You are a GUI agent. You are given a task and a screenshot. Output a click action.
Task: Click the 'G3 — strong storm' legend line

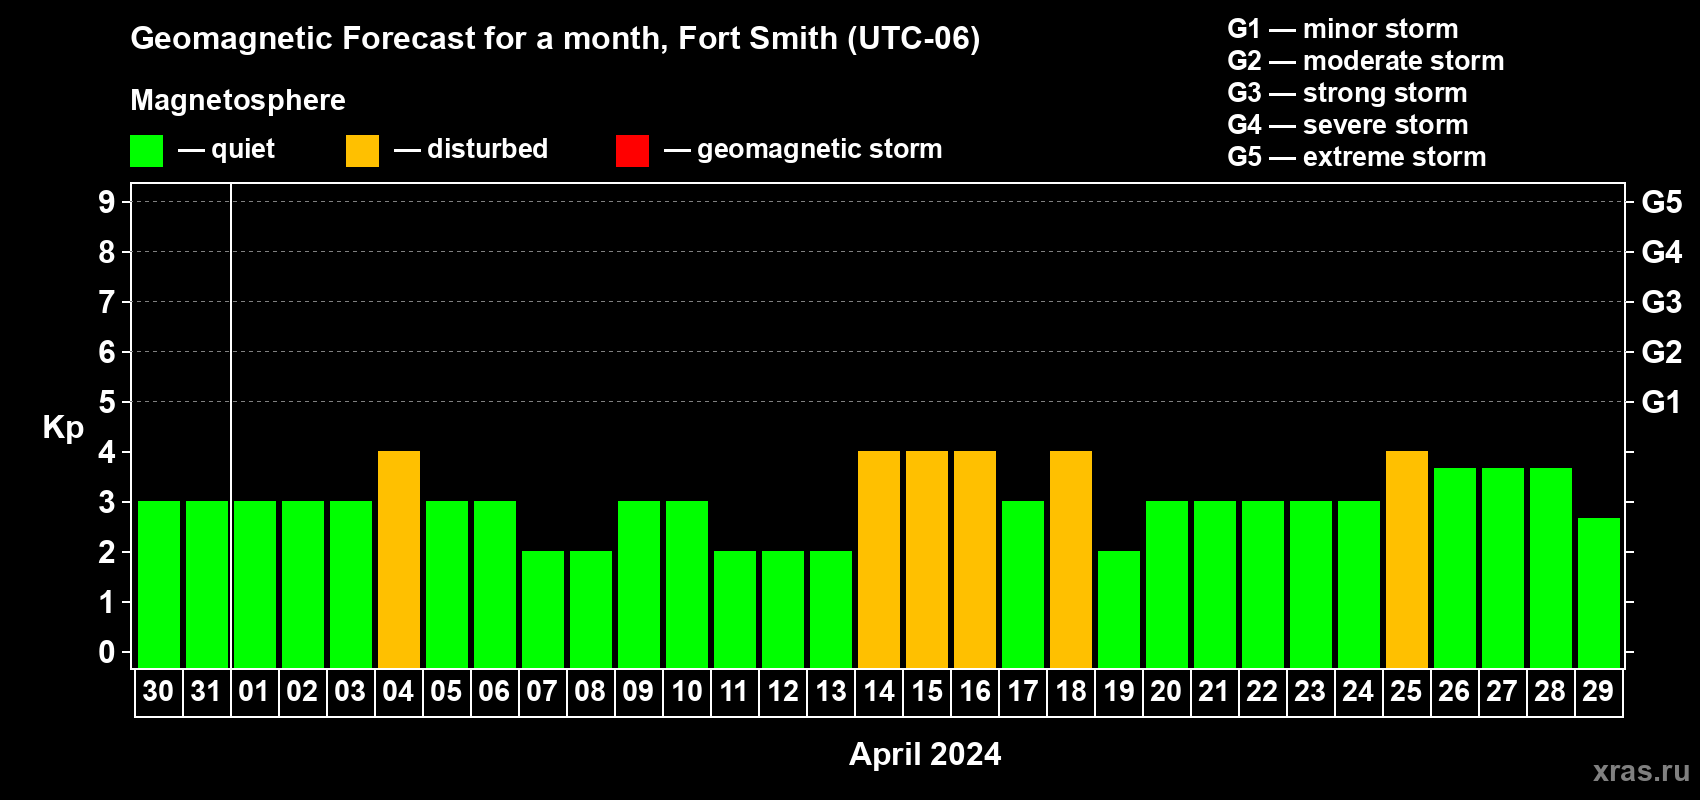pos(1347,93)
